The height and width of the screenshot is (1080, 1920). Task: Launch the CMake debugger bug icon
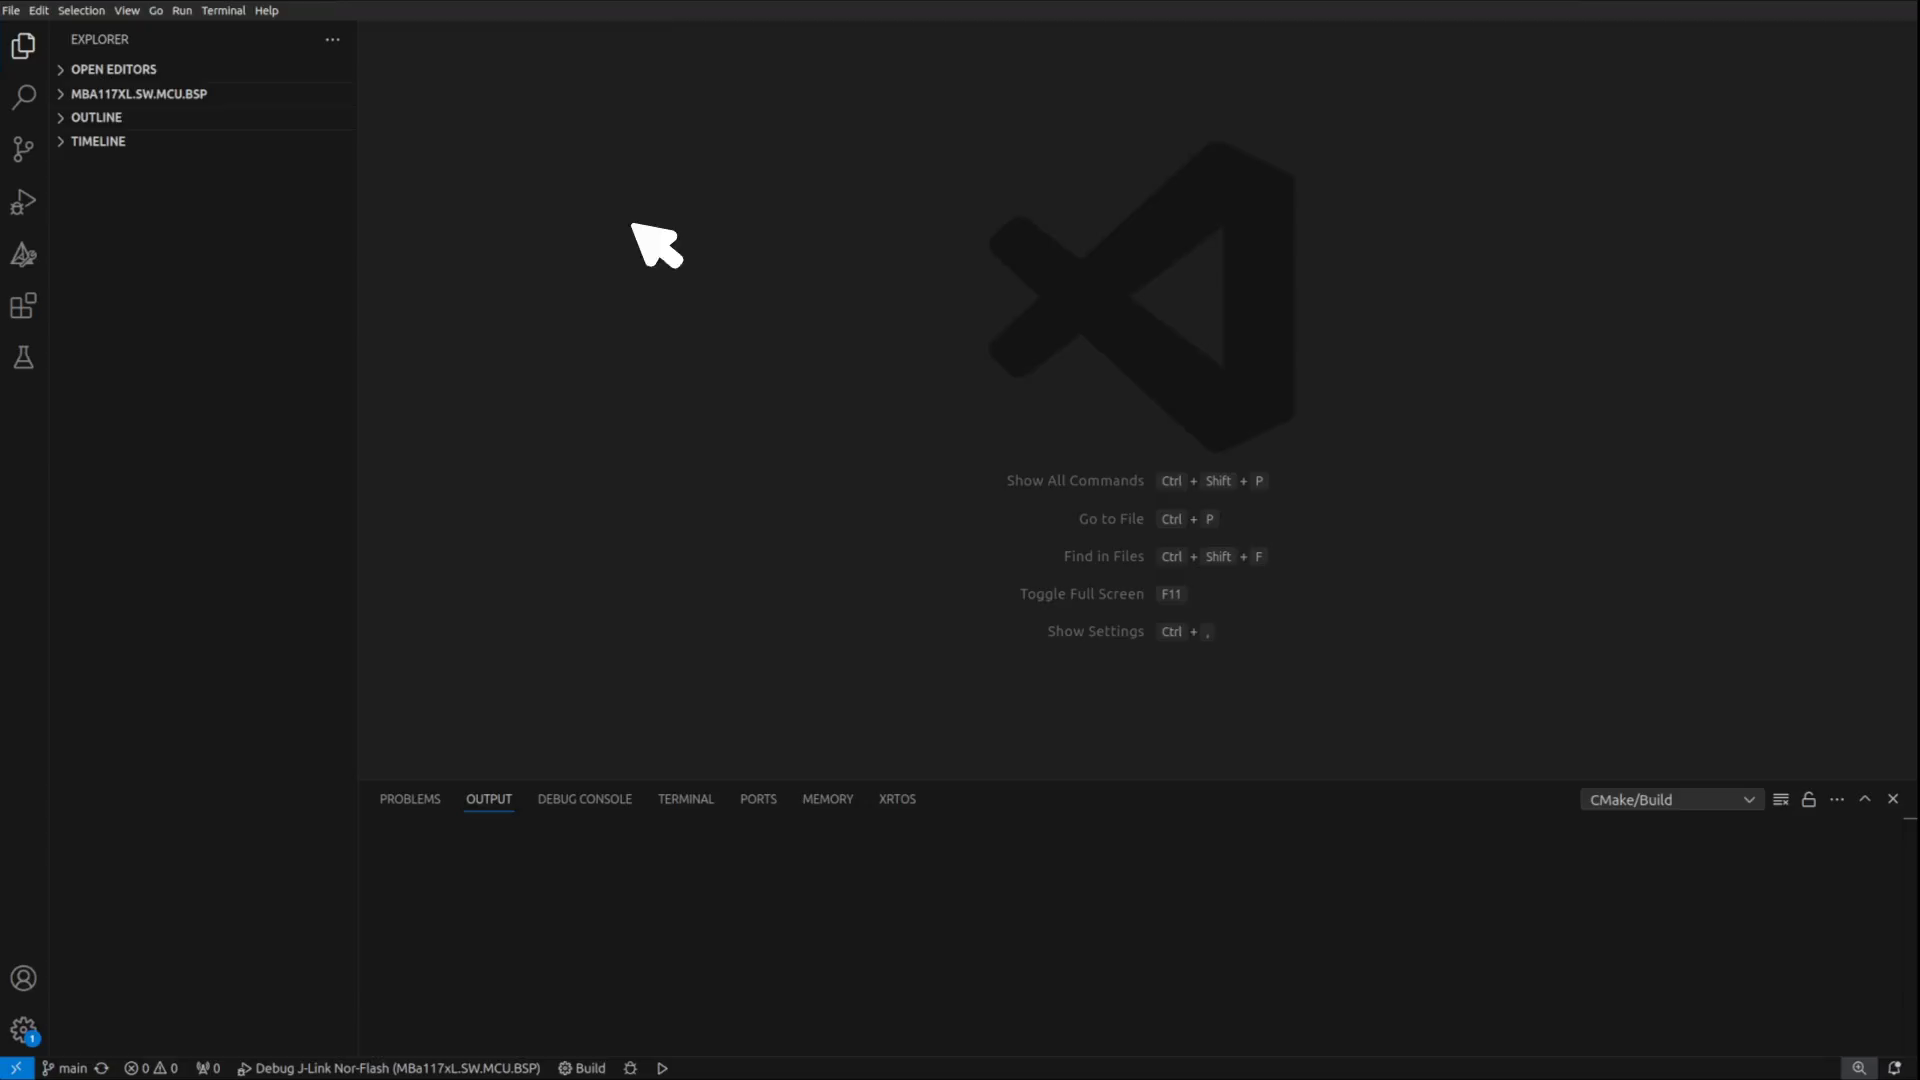click(x=630, y=1068)
